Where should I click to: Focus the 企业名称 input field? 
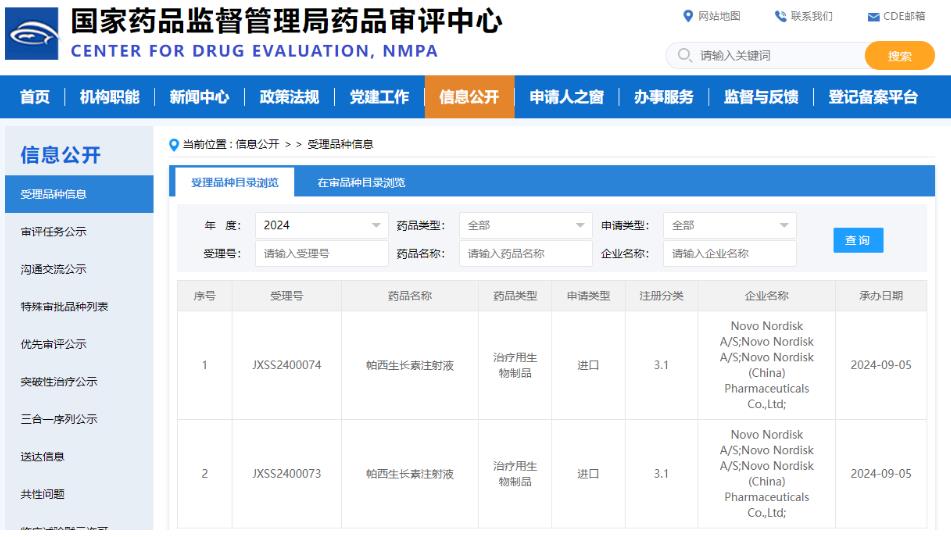729,254
